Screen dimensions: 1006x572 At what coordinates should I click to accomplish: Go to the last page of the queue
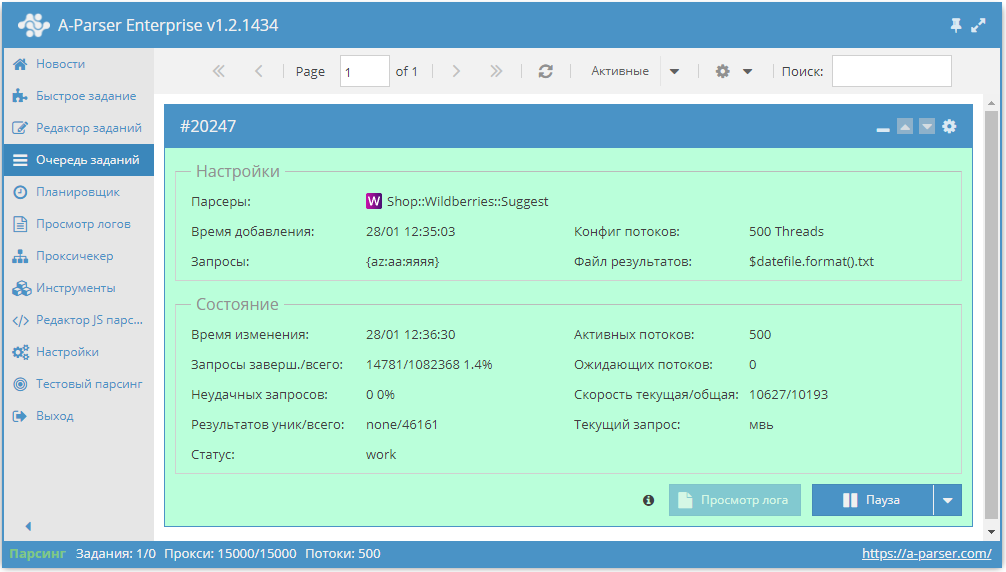click(495, 71)
